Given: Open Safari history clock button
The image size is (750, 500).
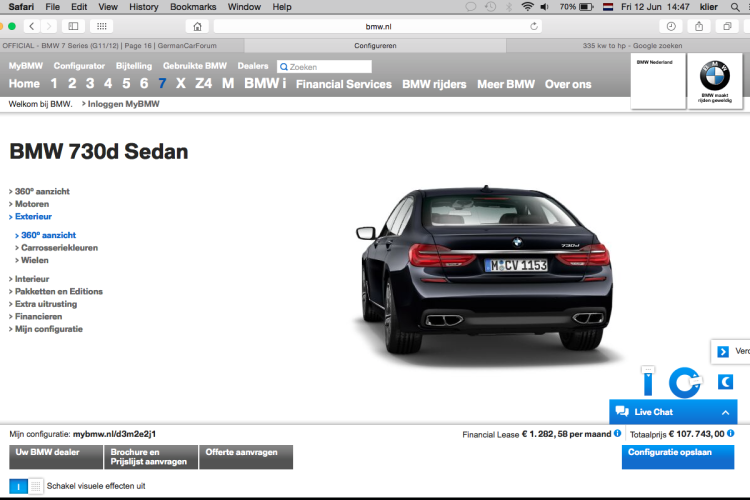Looking at the screenshot, I should tap(671, 26).
